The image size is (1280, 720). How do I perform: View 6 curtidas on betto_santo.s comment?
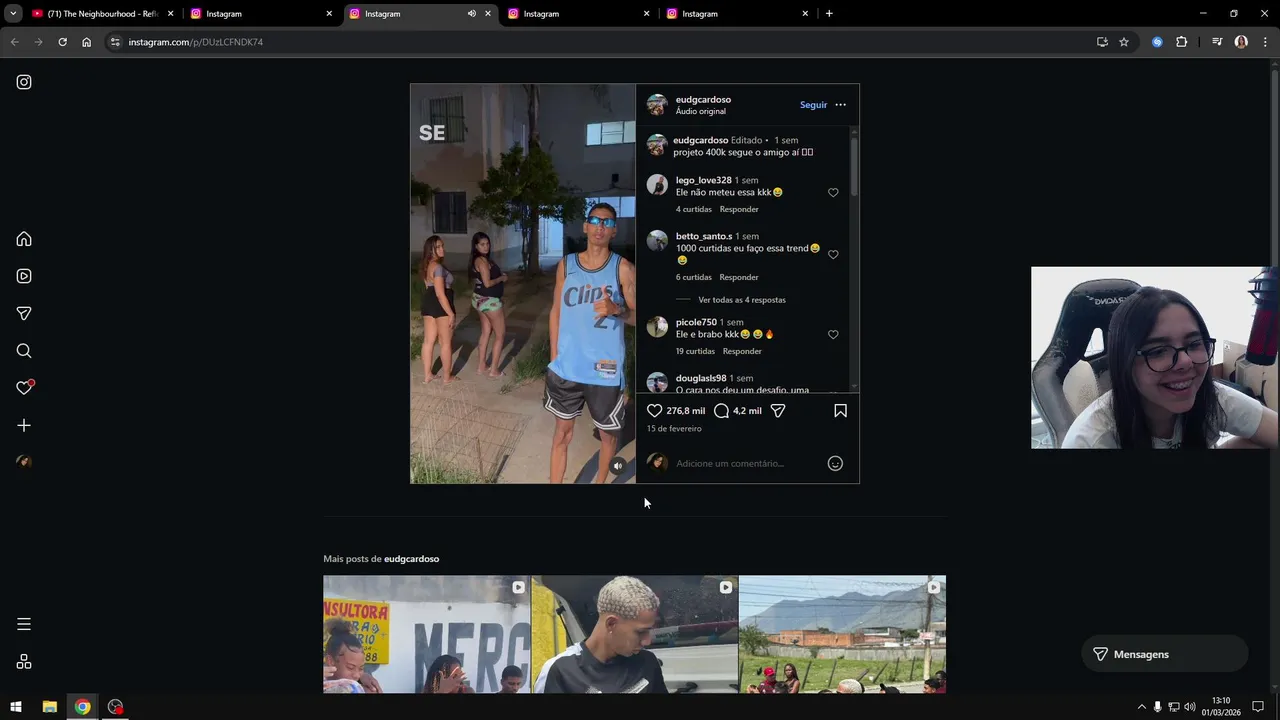point(693,277)
